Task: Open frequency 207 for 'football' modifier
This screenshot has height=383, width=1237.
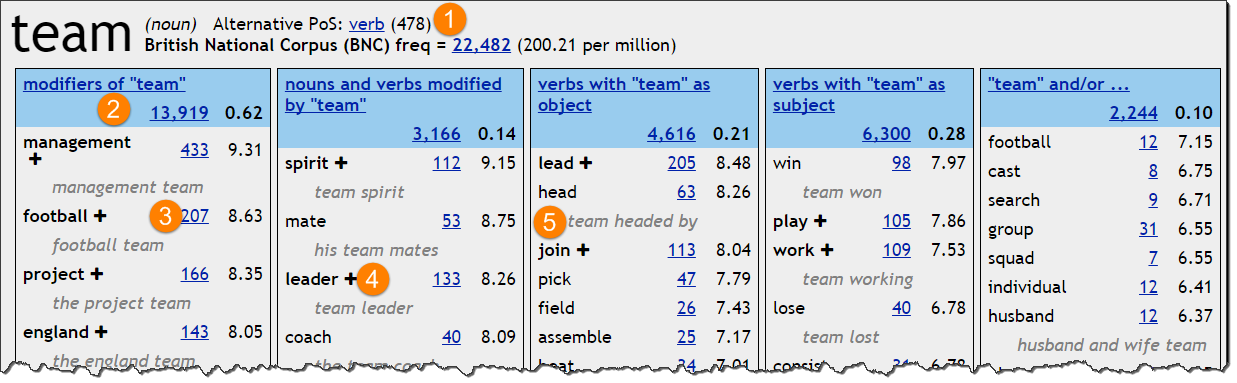Action: click(194, 216)
